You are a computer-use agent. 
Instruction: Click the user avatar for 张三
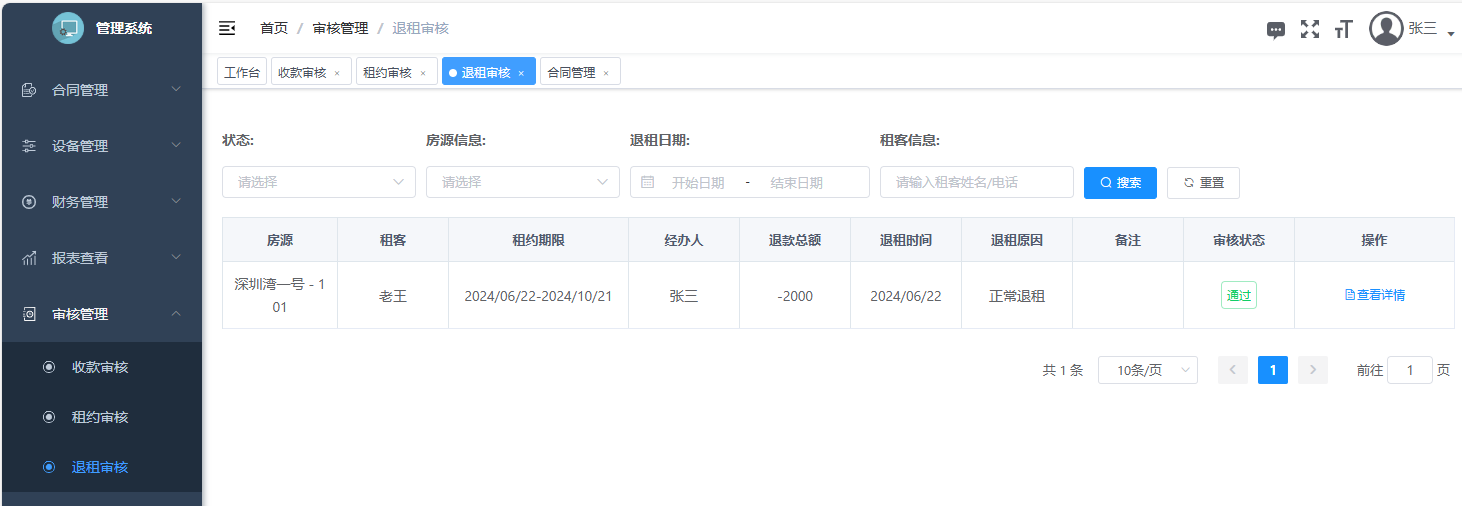(x=1386, y=29)
